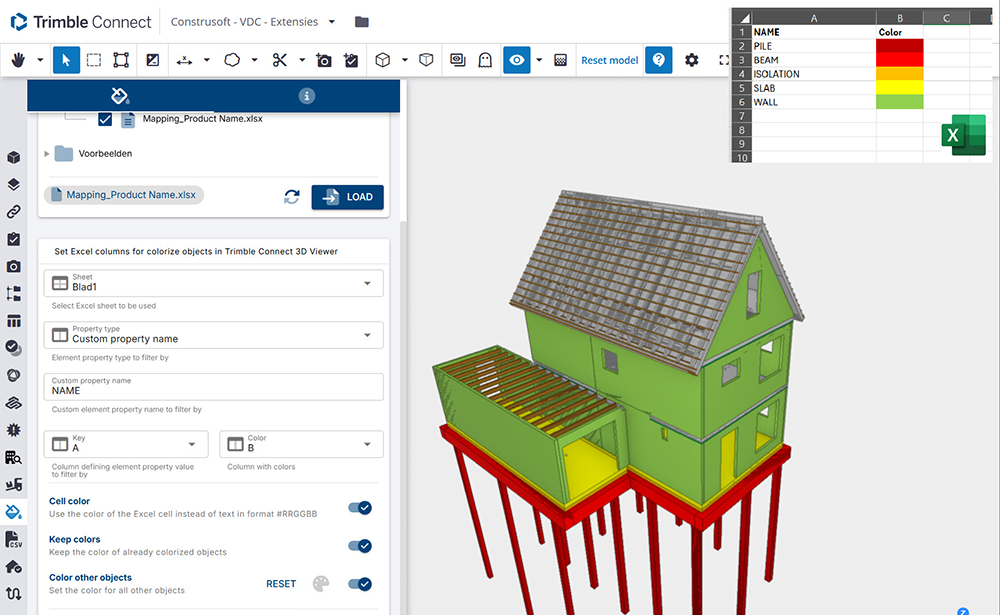Viewport: 1000px width, 615px height.
Task: Switch to the info tab
Action: (x=307, y=96)
